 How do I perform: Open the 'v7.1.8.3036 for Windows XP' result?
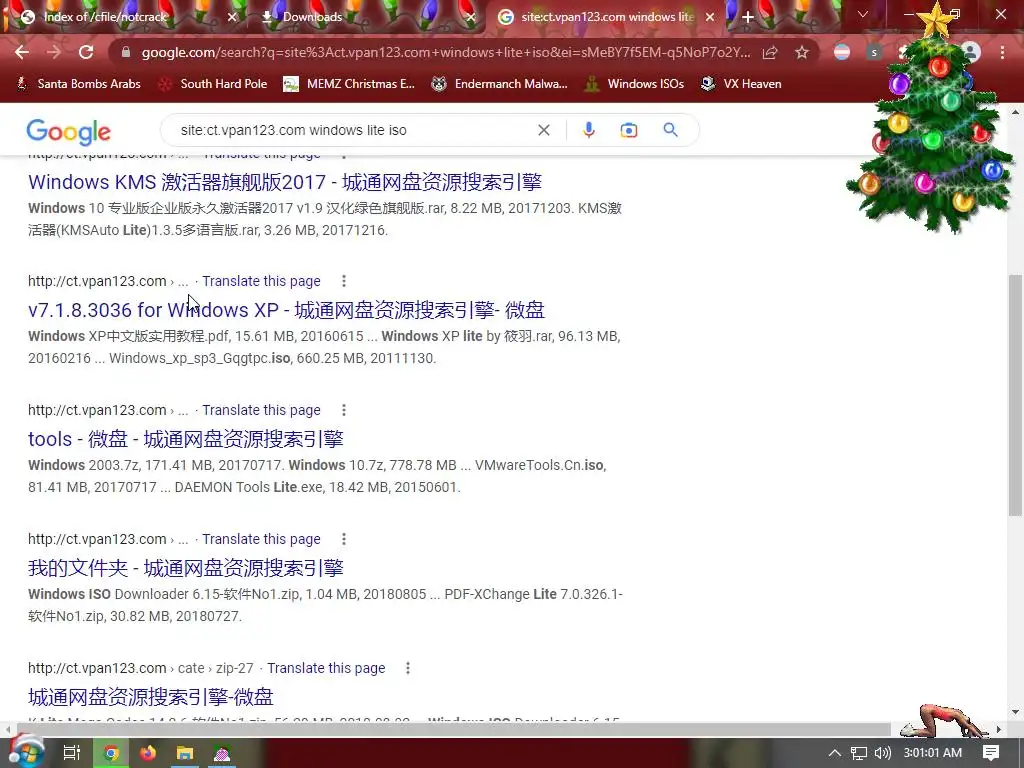click(x=286, y=310)
